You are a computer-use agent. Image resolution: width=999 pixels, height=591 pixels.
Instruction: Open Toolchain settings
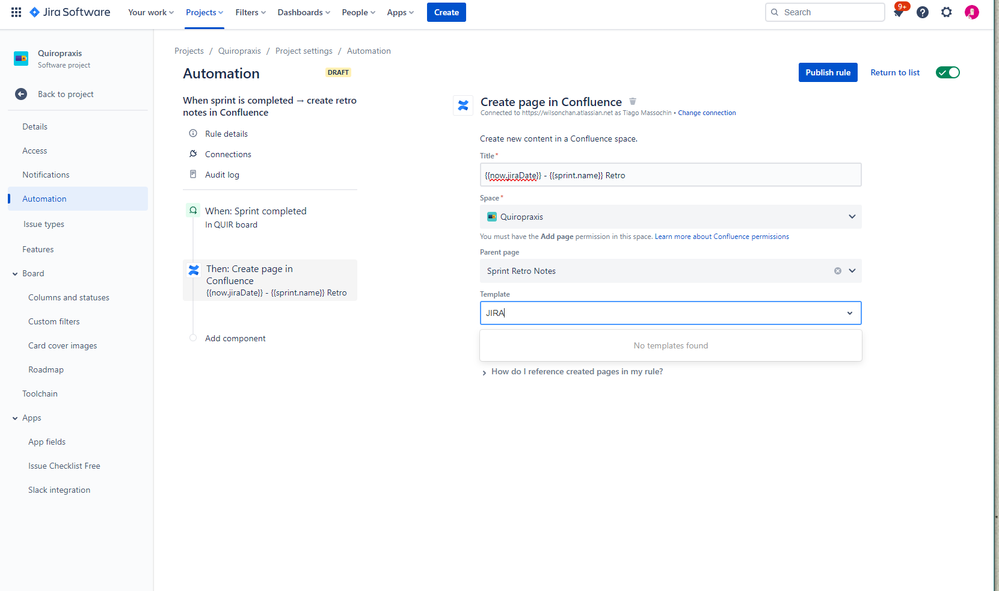pyautogui.click(x=40, y=394)
